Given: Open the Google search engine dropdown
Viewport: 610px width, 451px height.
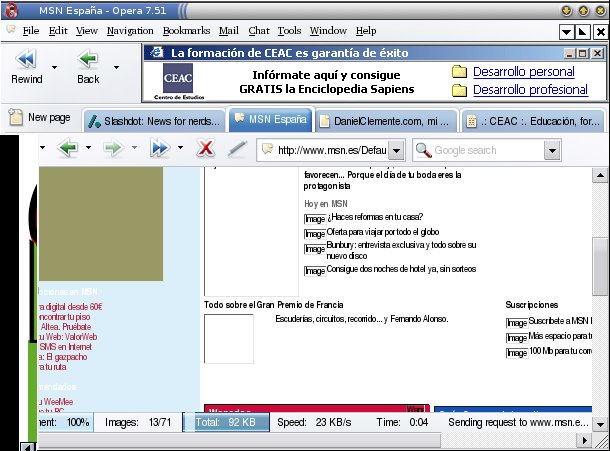Looking at the screenshot, I should (x=552, y=150).
